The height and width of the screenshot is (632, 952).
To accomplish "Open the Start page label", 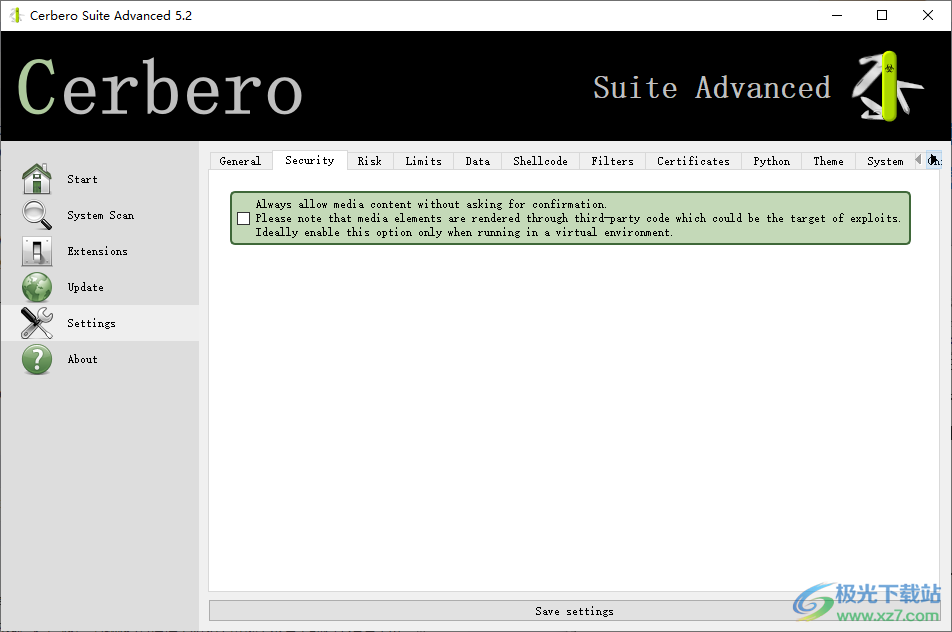I will point(83,179).
